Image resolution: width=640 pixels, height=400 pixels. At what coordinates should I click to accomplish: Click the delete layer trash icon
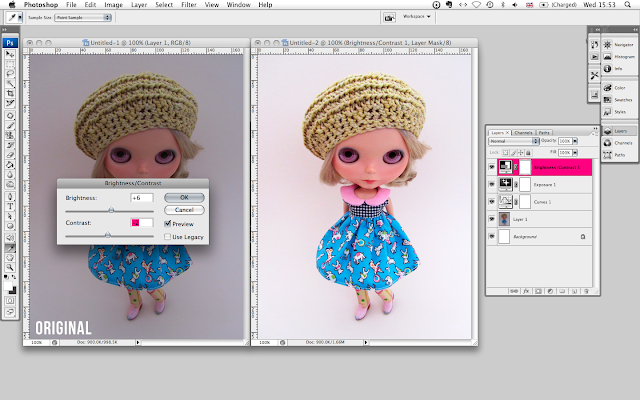[585, 290]
